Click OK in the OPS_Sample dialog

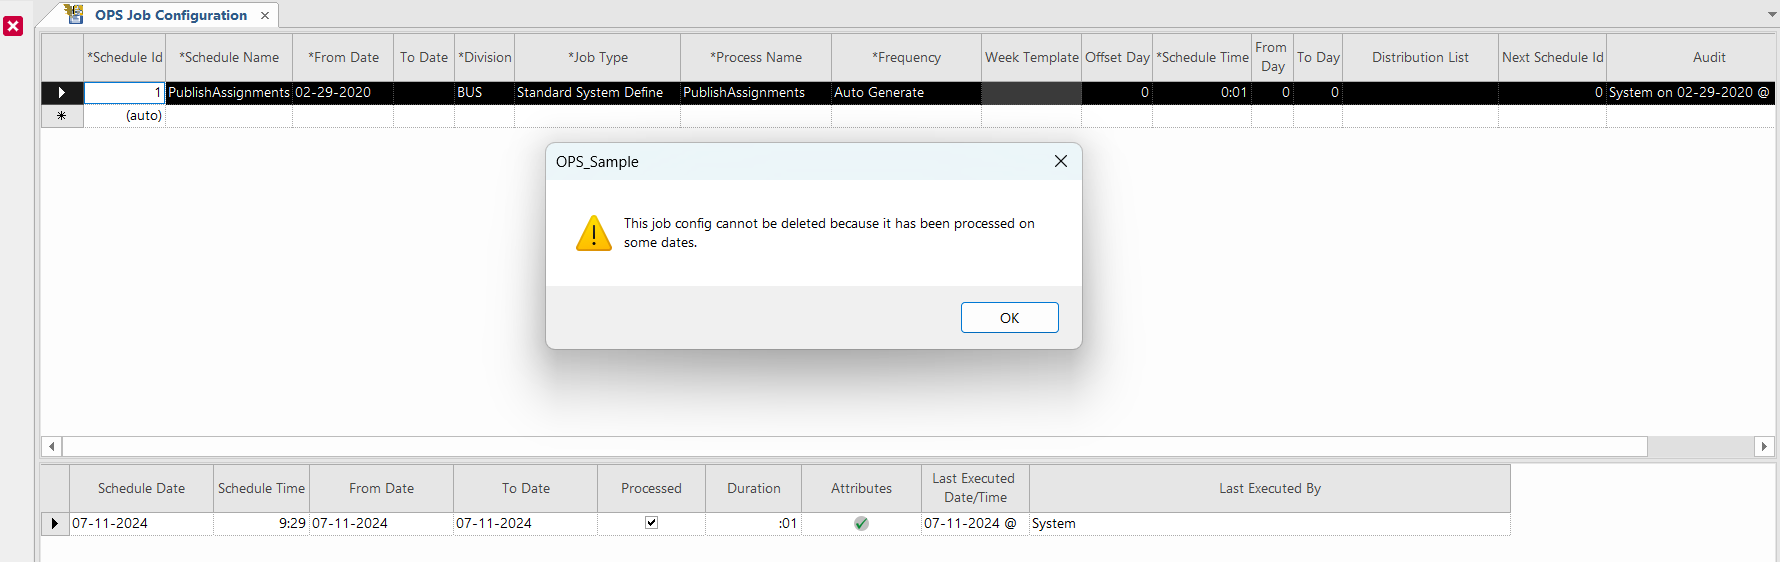click(x=1009, y=318)
